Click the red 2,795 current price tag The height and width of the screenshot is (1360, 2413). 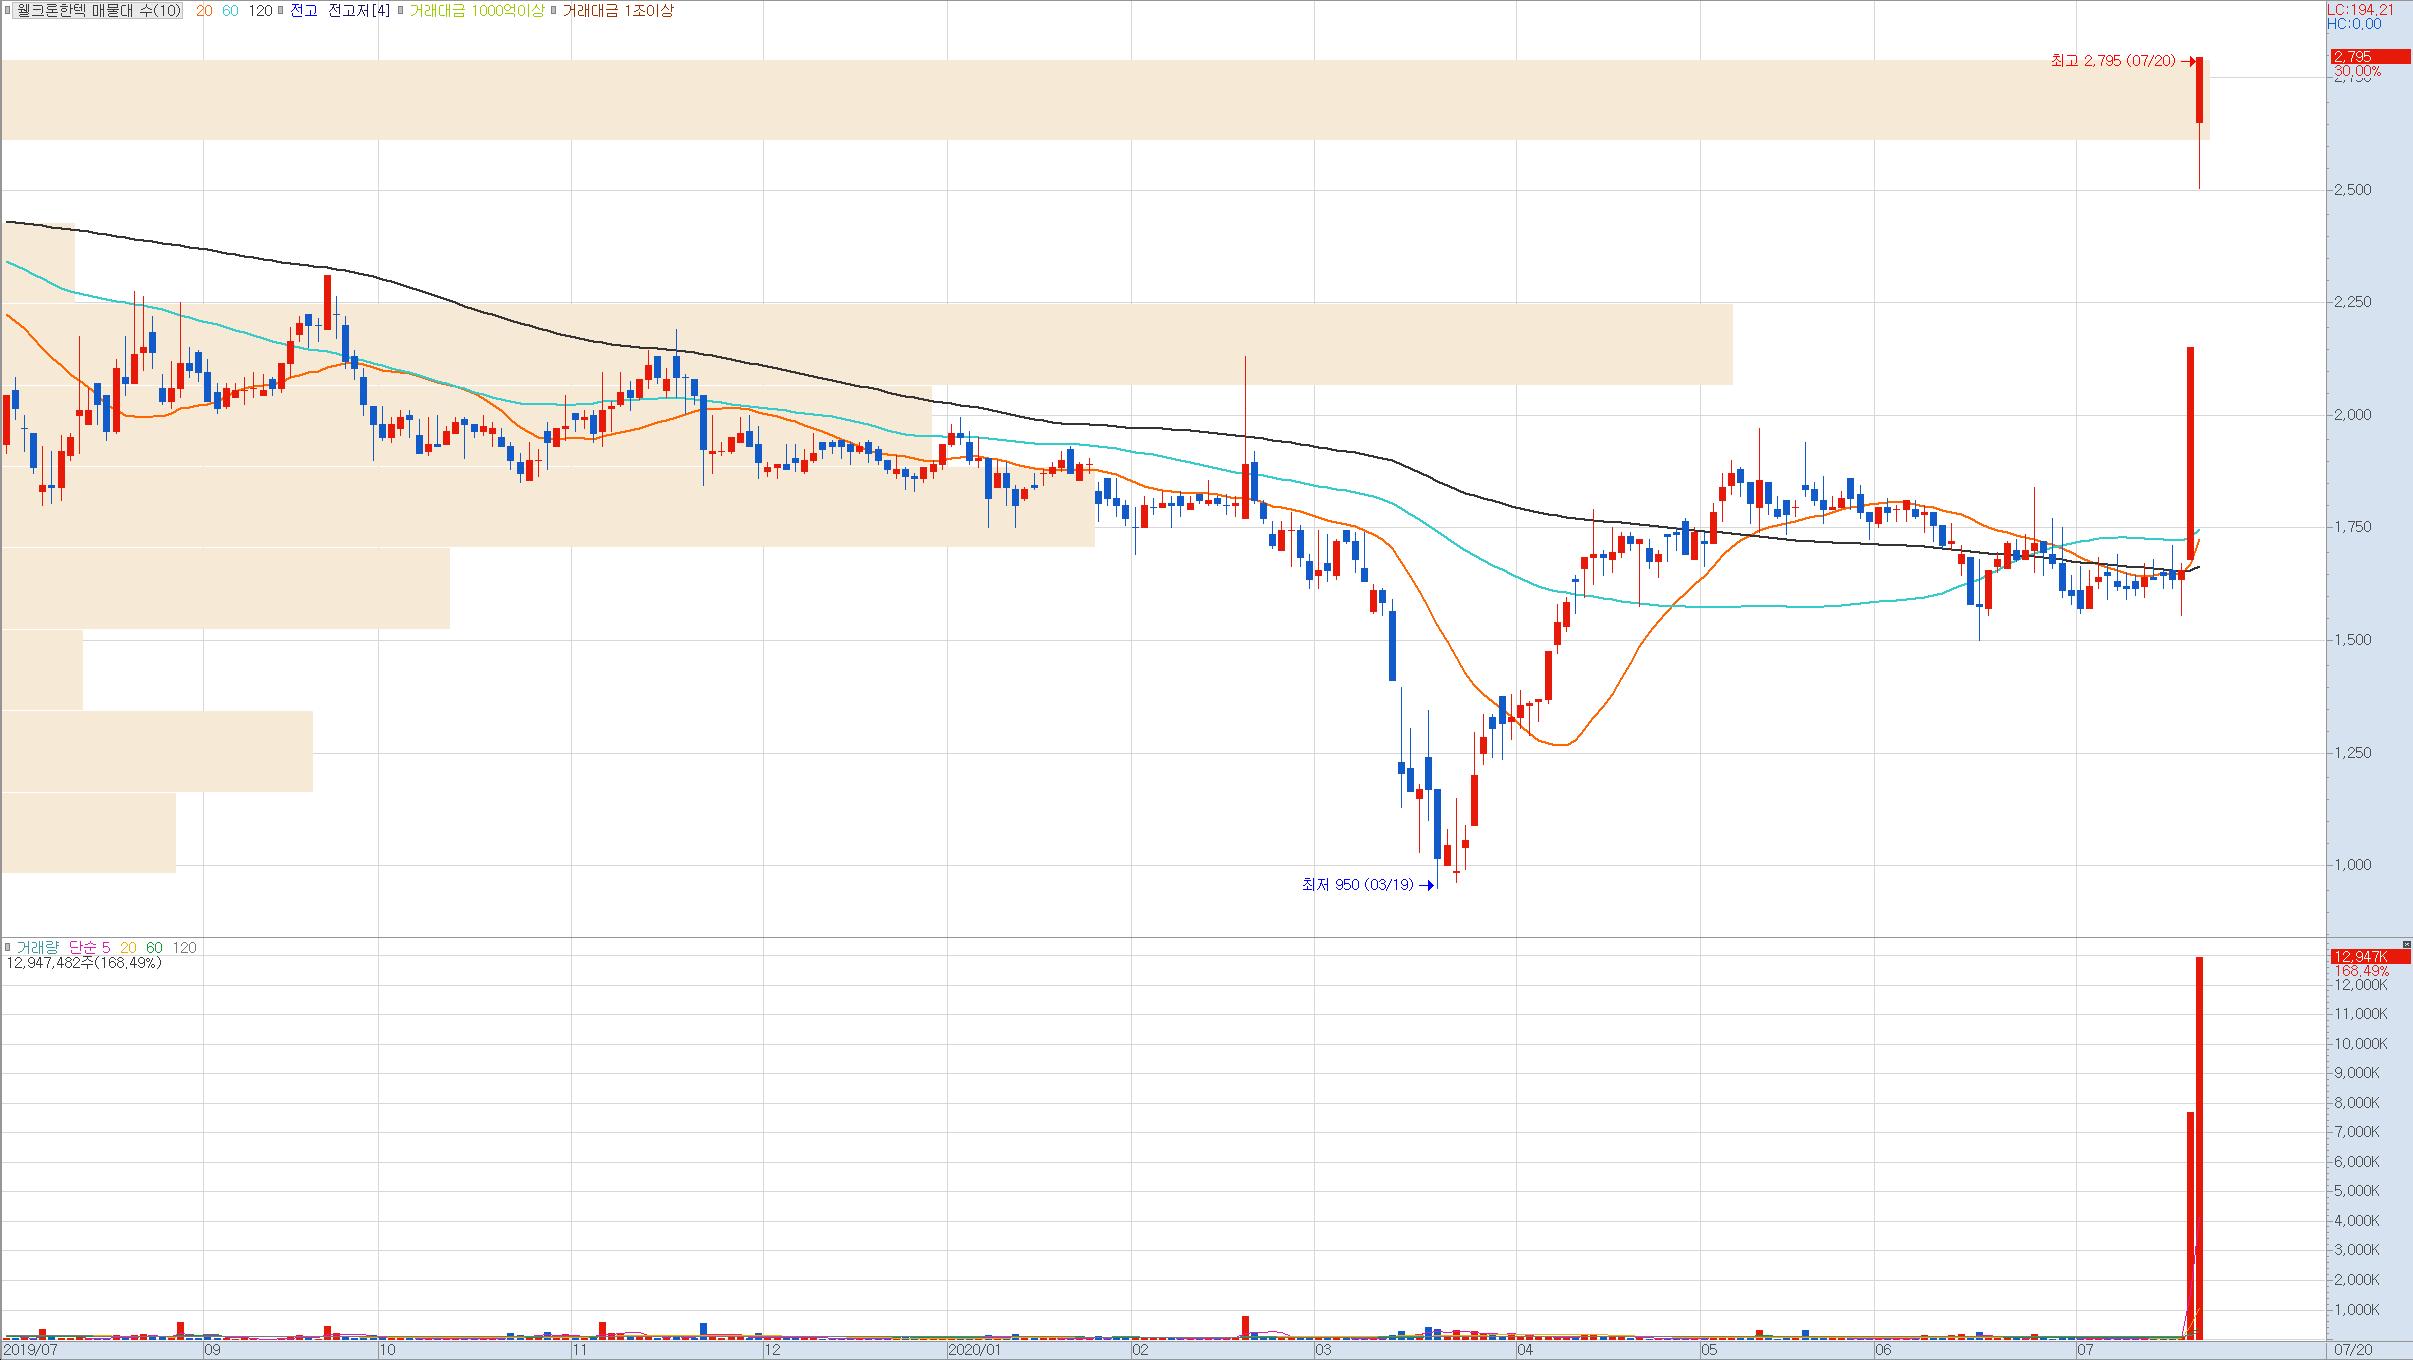pos(2369,57)
